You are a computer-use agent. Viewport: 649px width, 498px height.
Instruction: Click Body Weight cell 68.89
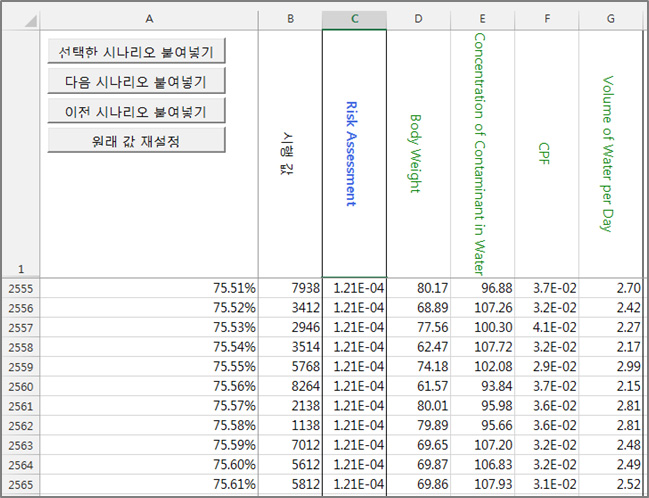point(418,308)
